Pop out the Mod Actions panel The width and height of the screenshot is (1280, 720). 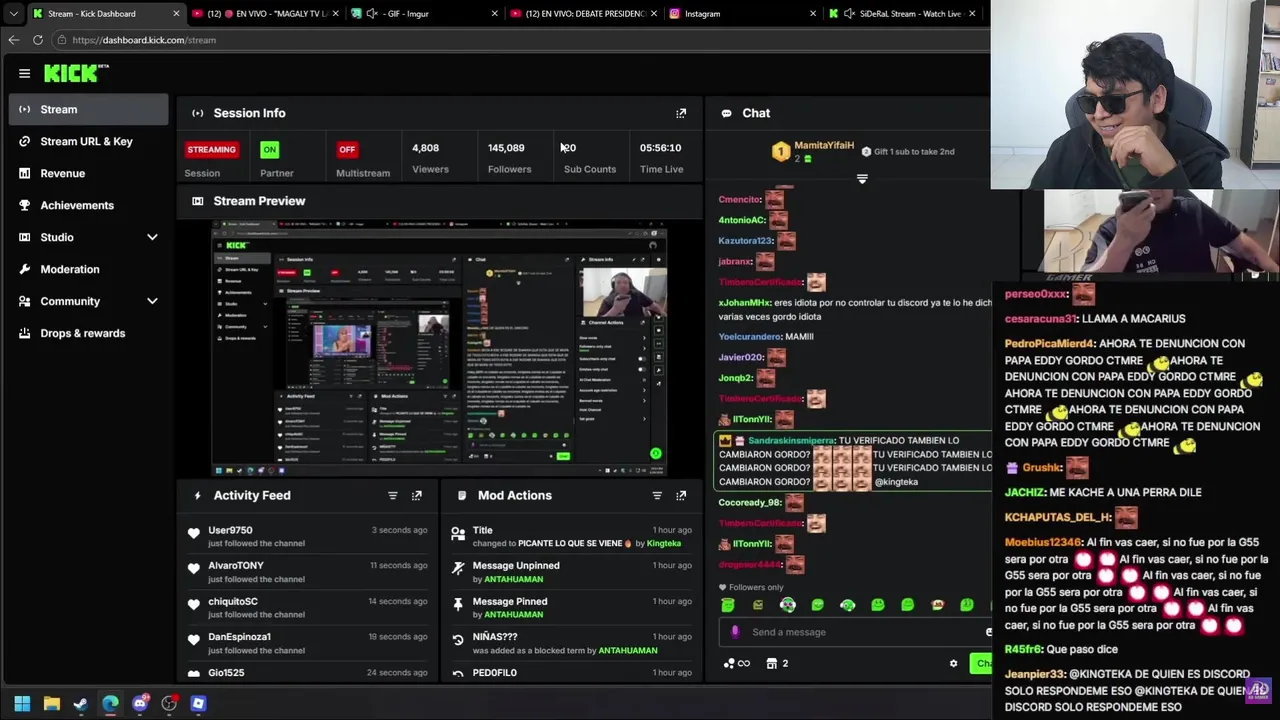[x=681, y=495]
